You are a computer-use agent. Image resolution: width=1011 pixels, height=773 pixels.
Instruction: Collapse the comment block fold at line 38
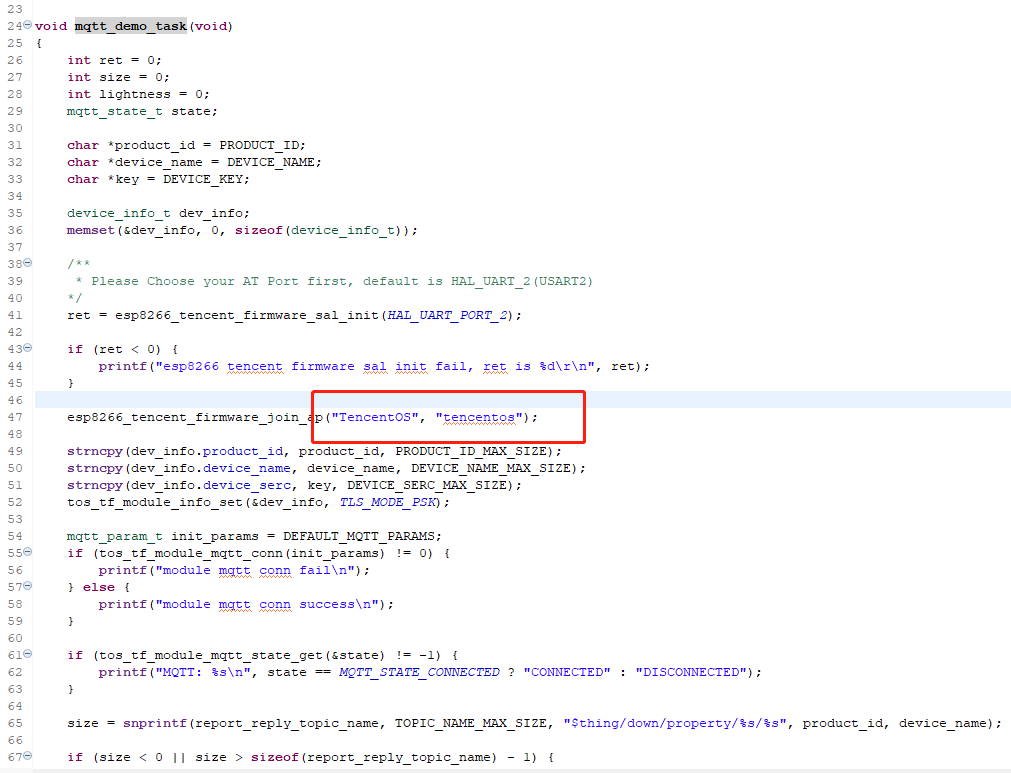tap(28, 262)
